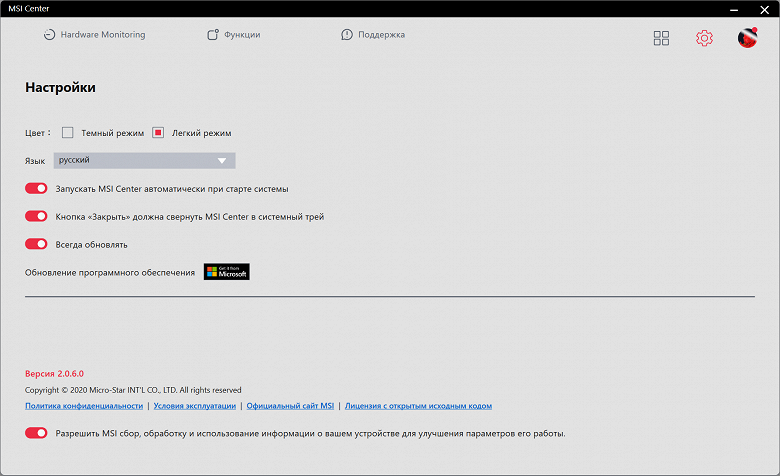The image size is (780, 476).
Task: Click the Поддержка speech bubble icon
Action: (x=347, y=35)
